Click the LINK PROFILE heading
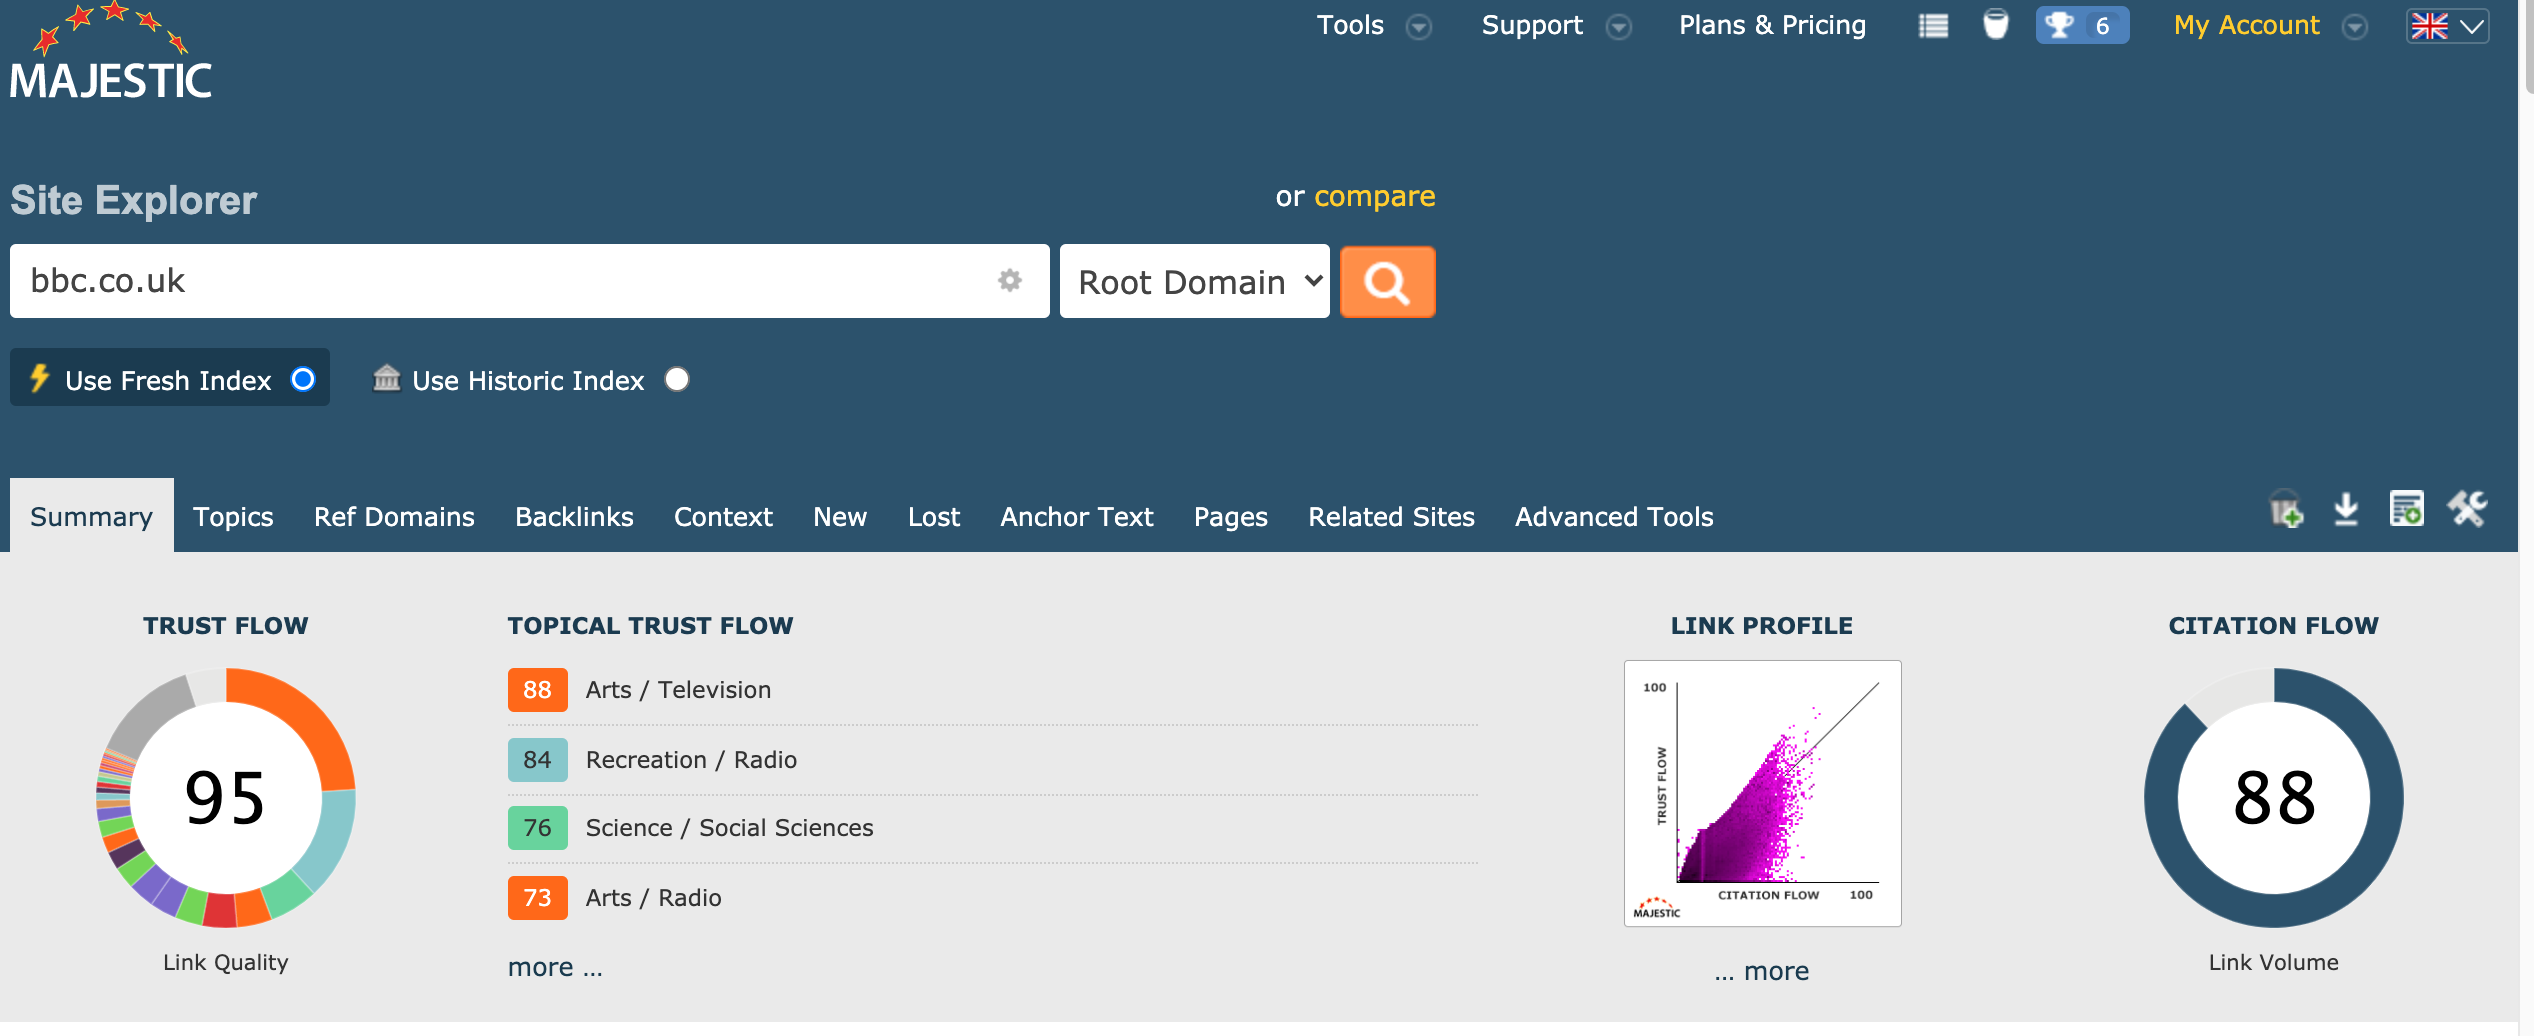The height and width of the screenshot is (1036, 2534). click(x=1762, y=626)
